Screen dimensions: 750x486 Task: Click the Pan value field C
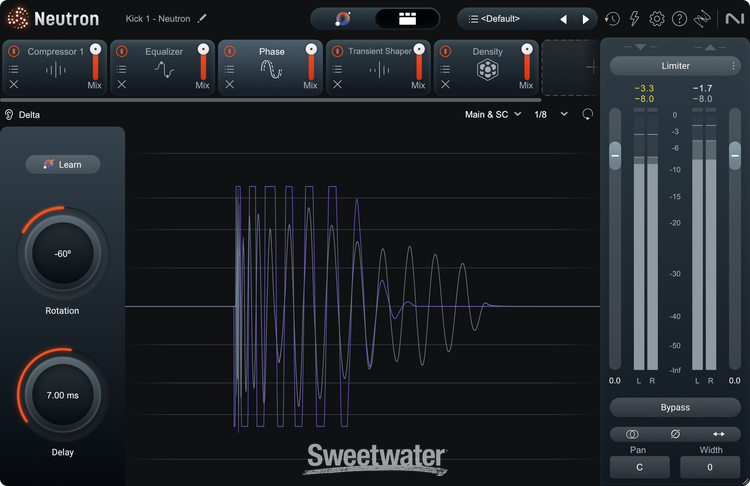640,467
